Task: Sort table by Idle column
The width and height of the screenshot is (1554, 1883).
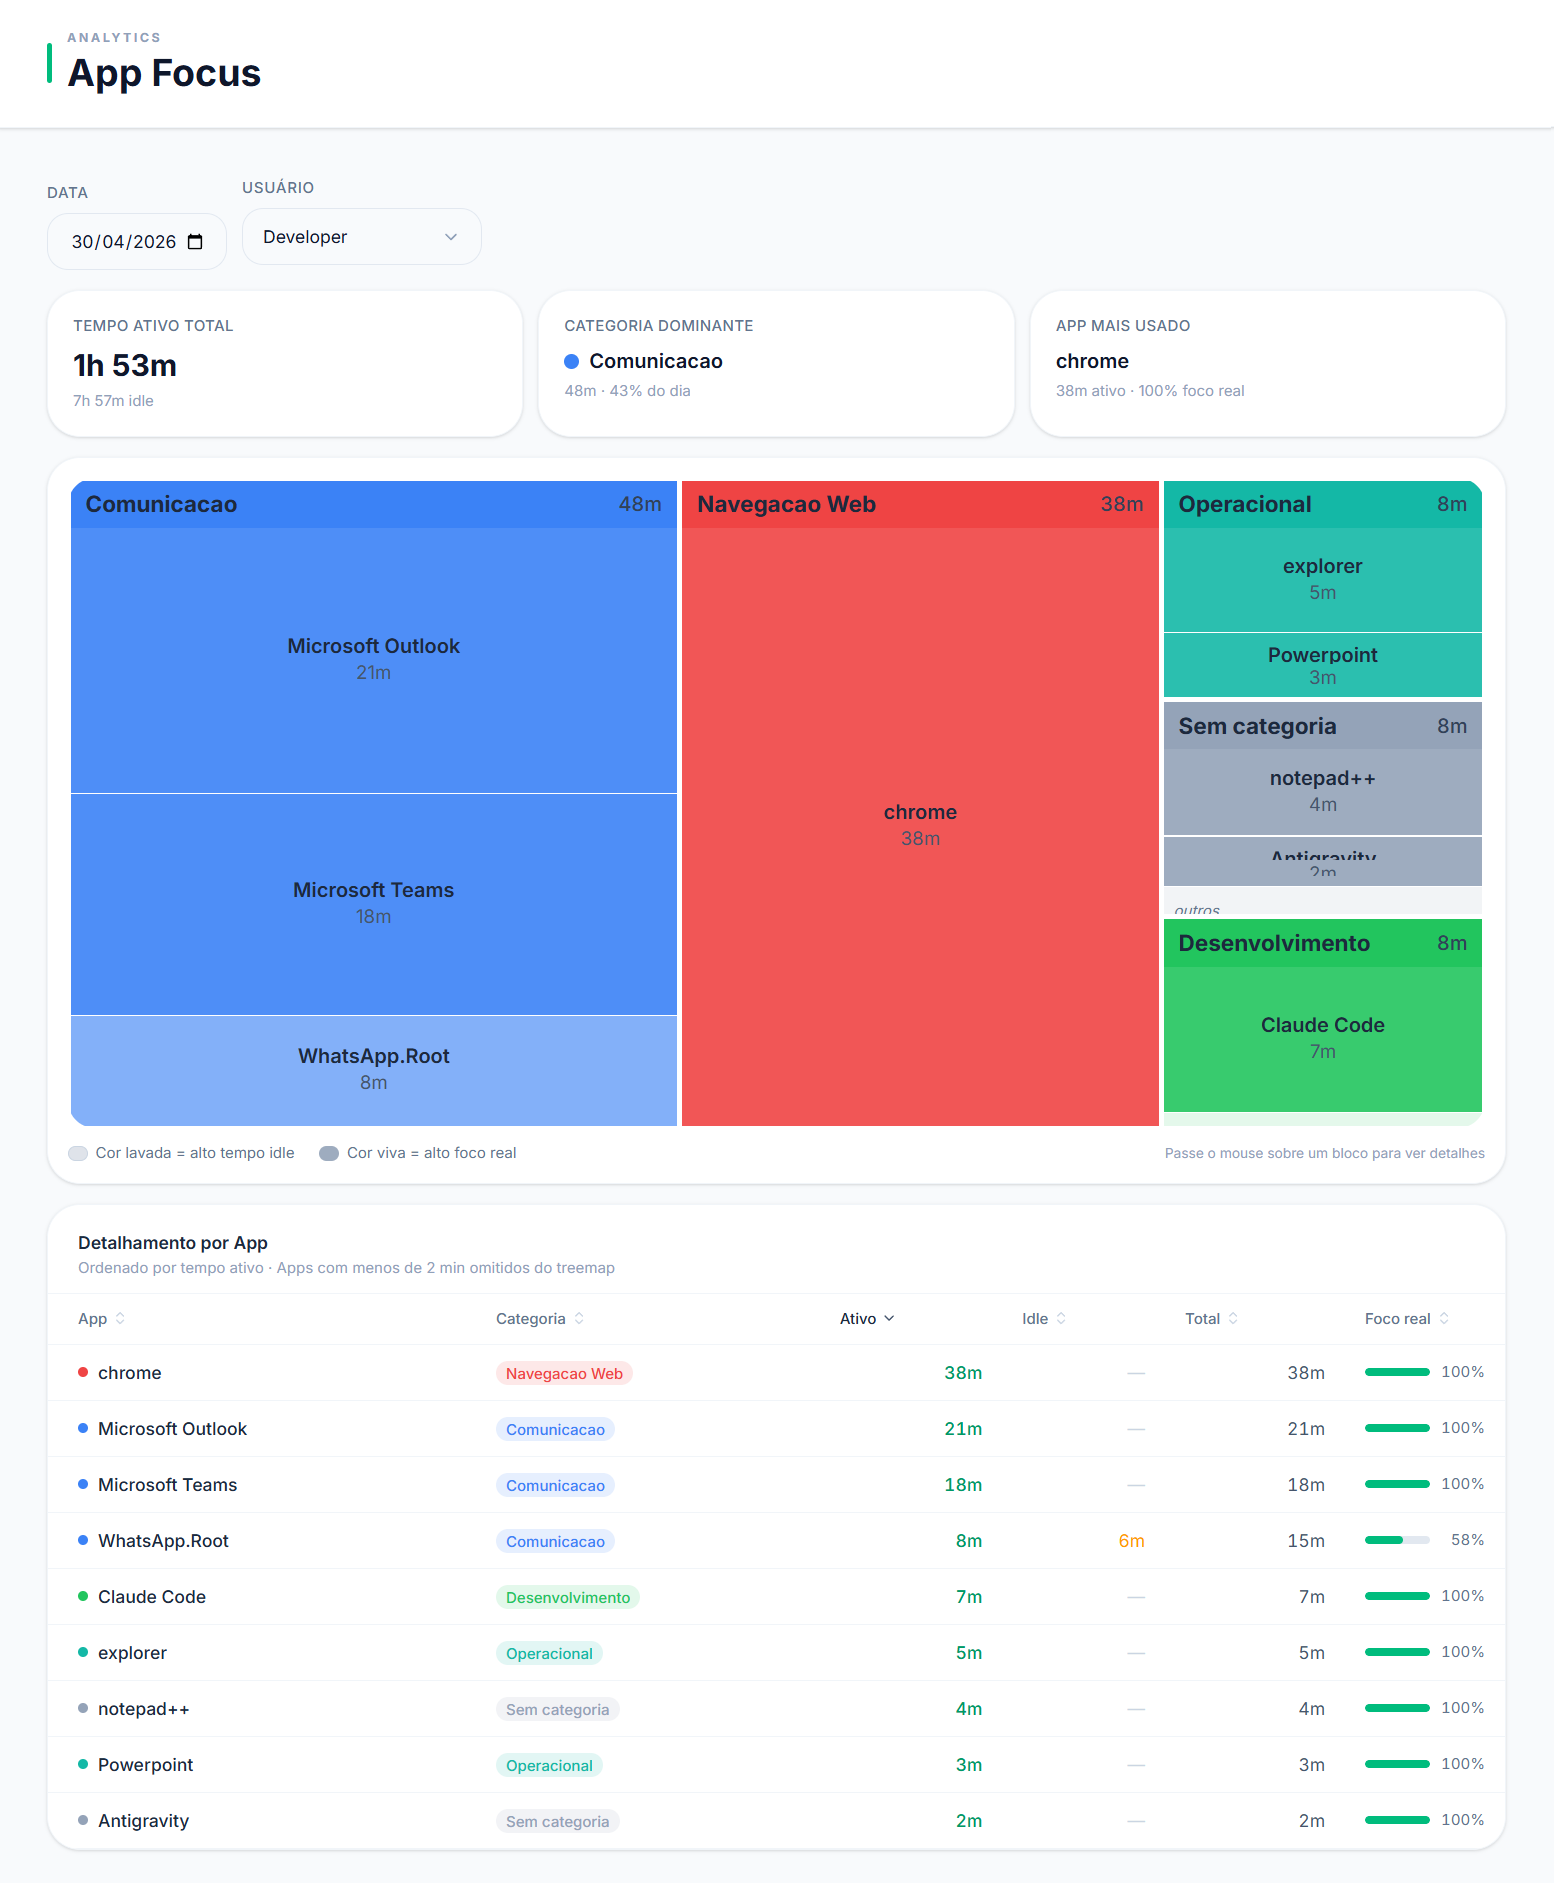Action: 1044,1319
